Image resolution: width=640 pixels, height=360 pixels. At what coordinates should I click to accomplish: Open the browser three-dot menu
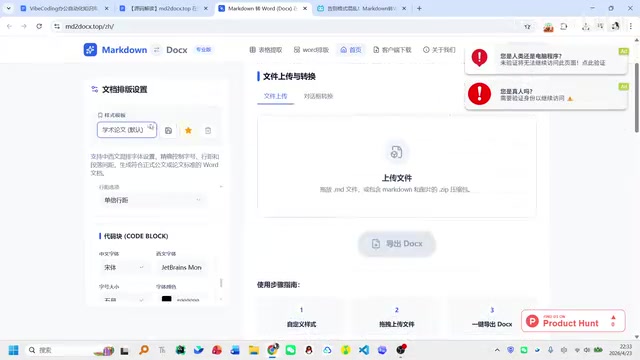tap(631, 26)
